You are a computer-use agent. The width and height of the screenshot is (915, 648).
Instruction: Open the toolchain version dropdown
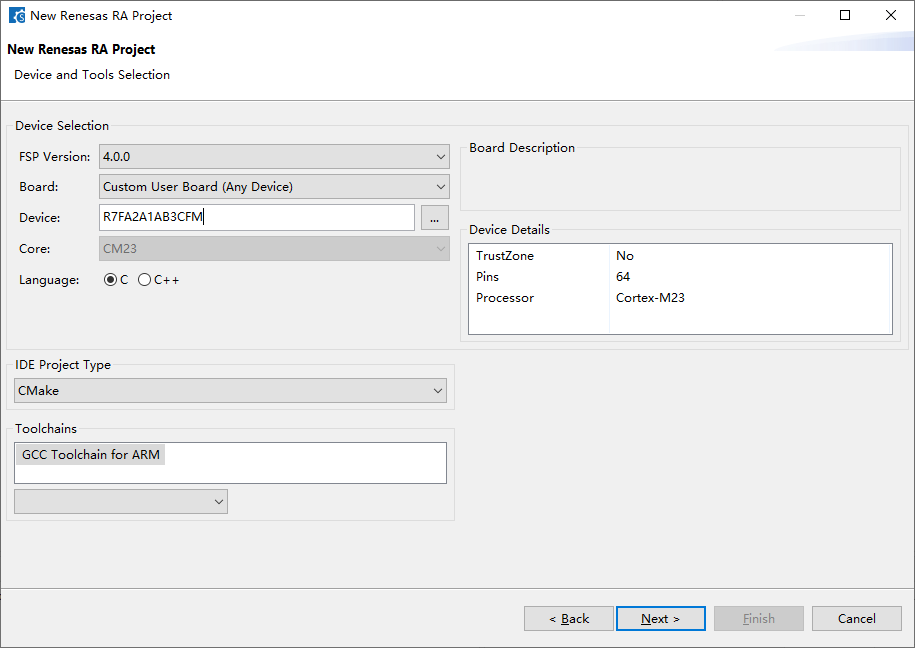pyautogui.click(x=121, y=501)
